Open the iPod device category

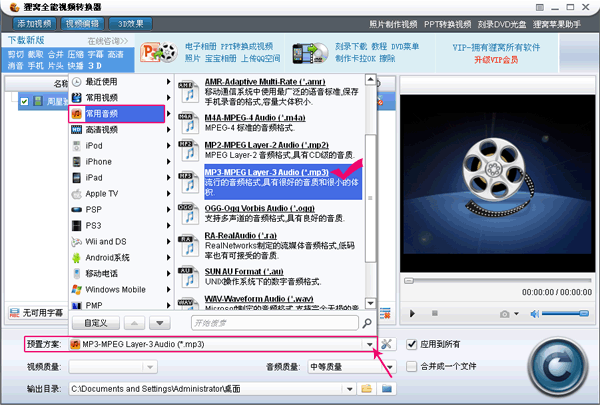(x=120, y=146)
